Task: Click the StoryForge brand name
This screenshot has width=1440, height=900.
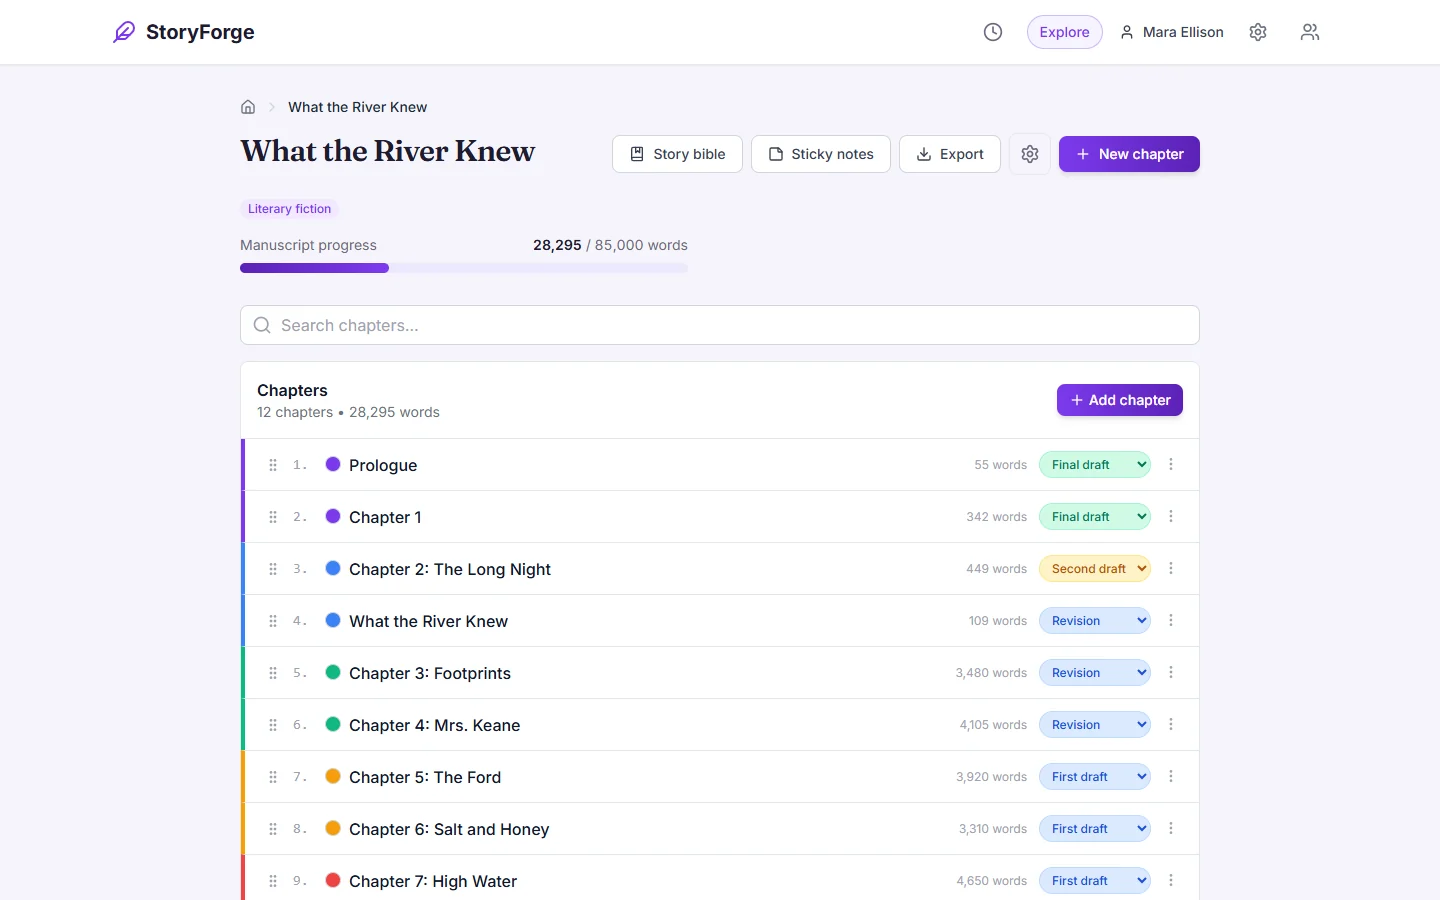Action: click(200, 32)
